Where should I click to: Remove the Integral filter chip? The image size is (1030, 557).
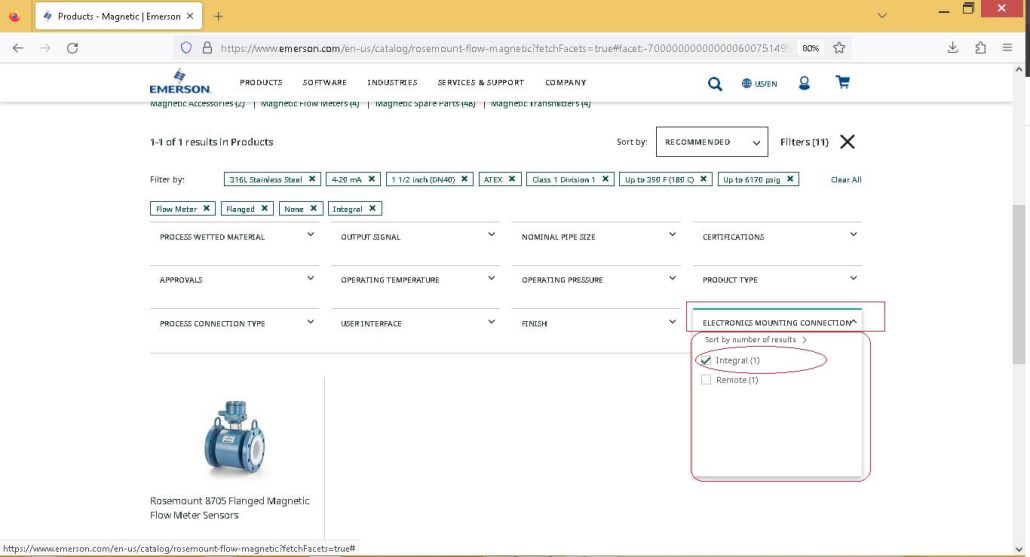[372, 208]
